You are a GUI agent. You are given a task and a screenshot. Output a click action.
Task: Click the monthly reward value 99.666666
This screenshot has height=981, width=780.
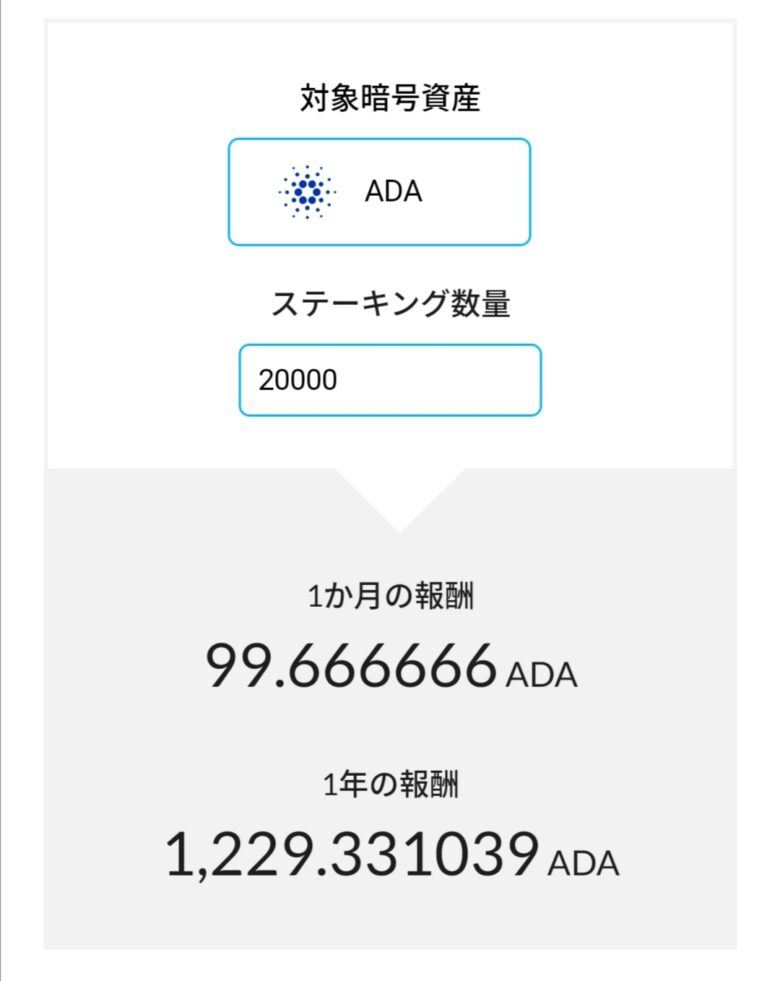click(352, 665)
